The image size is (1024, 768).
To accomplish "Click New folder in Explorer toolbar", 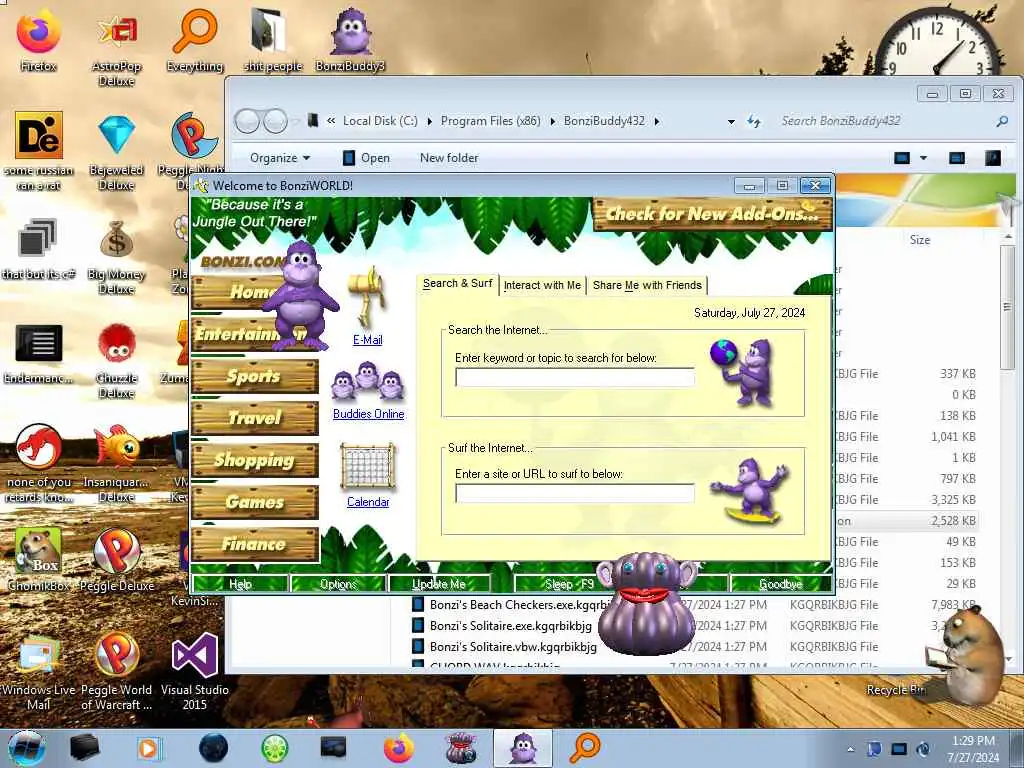I will pos(449,158).
